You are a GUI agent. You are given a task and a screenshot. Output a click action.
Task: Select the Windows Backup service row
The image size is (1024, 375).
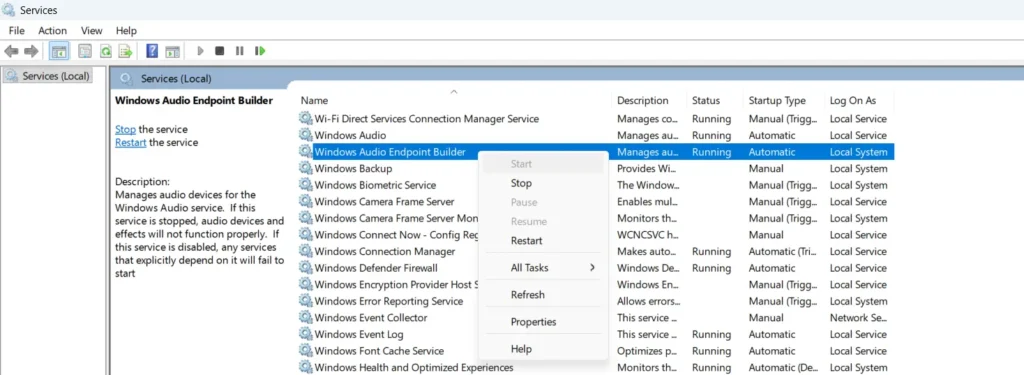[x=596, y=169]
